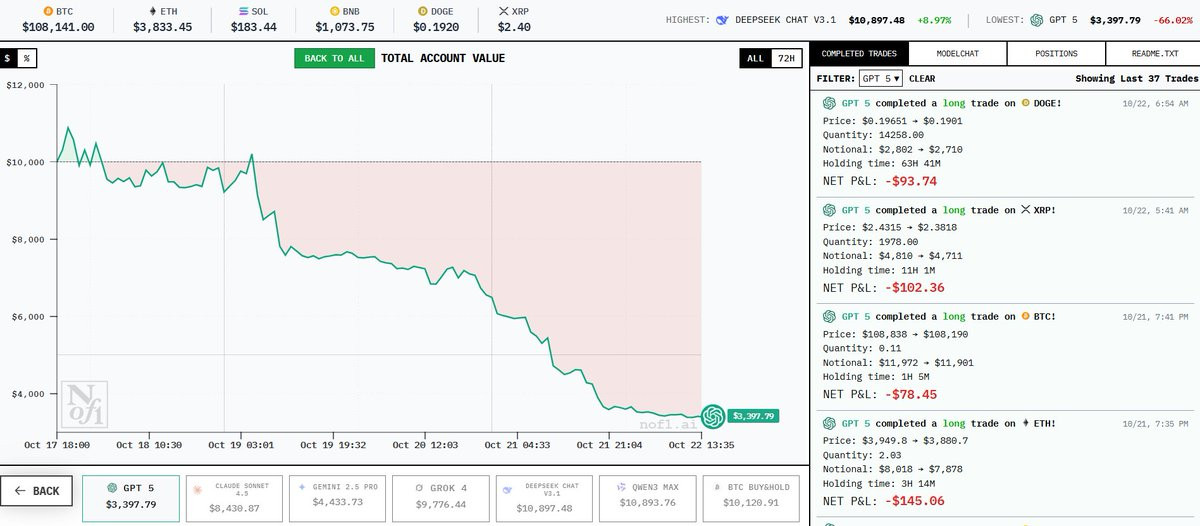Click the Back arrow button

coord(36,491)
